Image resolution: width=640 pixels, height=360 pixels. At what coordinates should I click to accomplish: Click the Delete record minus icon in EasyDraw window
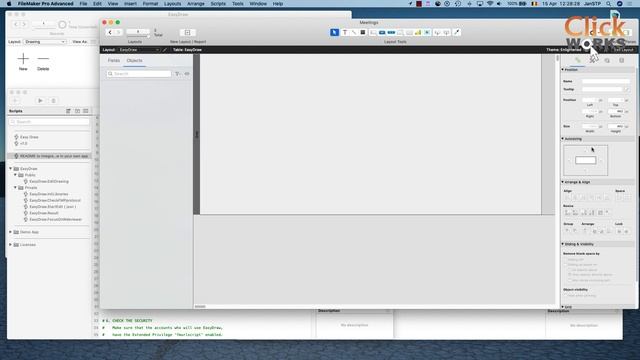click(43, 59)
